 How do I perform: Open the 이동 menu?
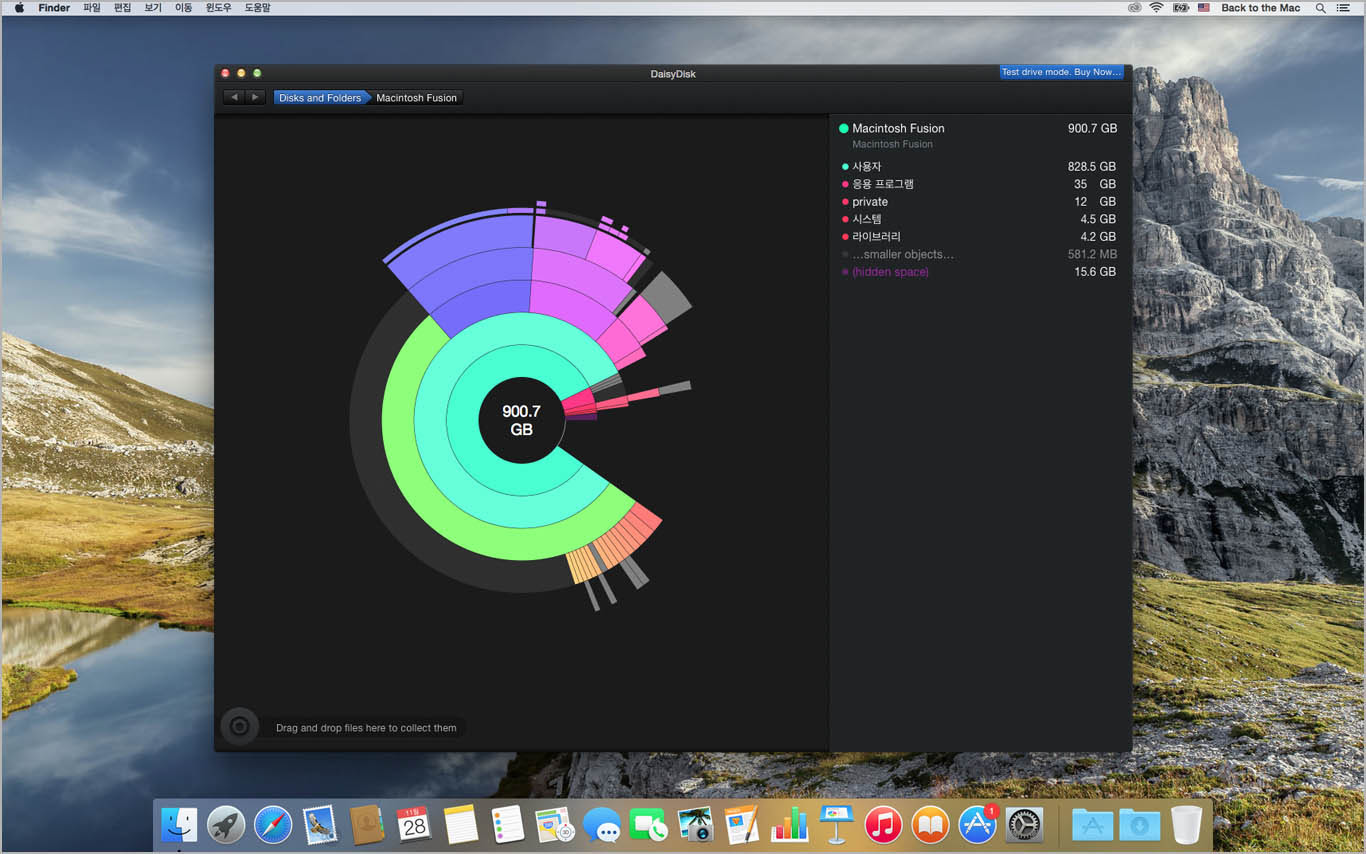pos(183,8)
